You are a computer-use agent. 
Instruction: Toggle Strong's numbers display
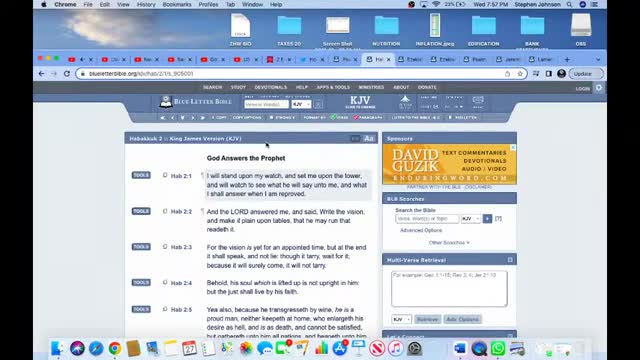[x=282, y=118]
